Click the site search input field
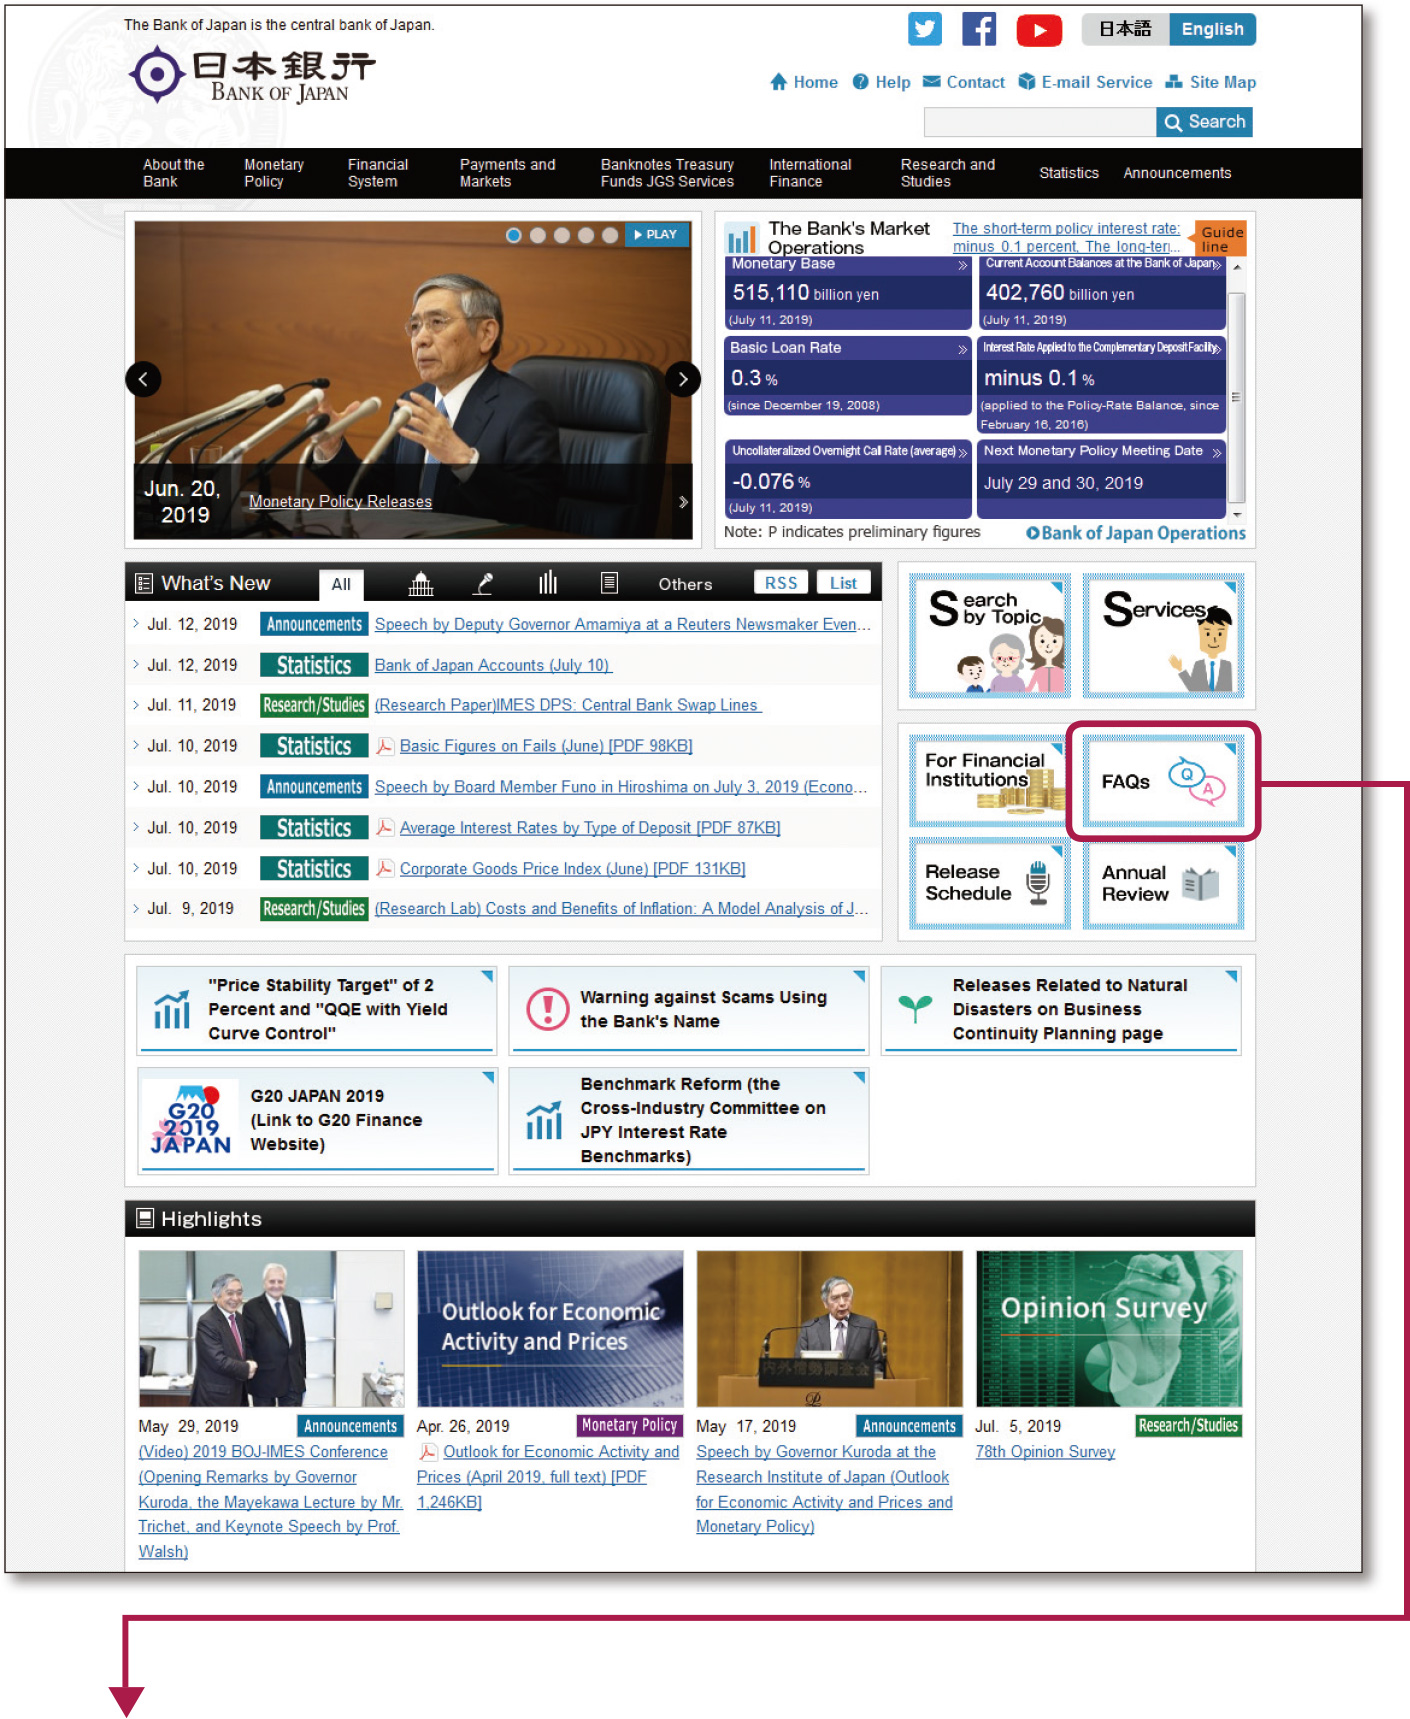Image resolution: width=1410 pixels, height=1719 pixels. (1040, 122)
